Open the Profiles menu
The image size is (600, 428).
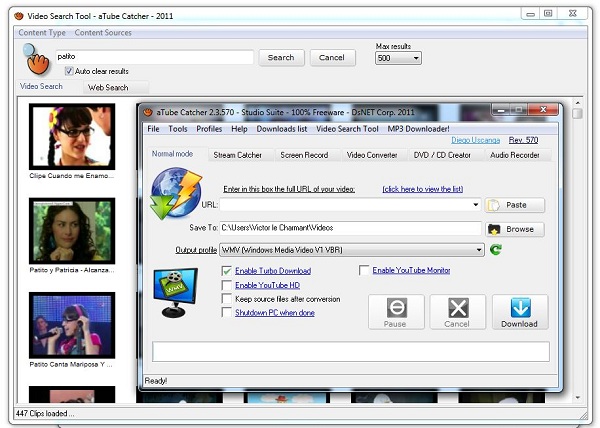coord(209,129)
